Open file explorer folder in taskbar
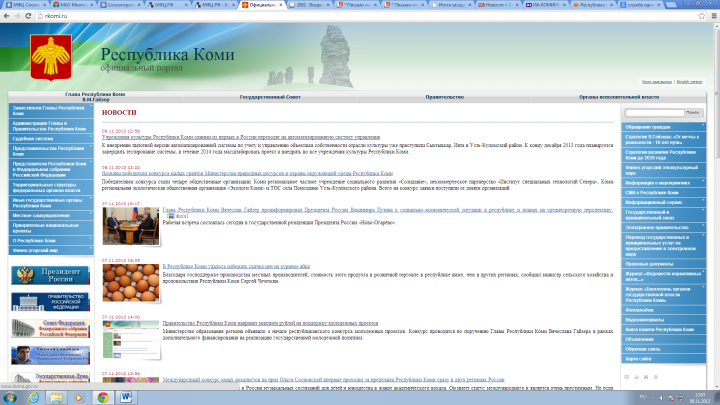720x405 pixels. tap(56, 398)
